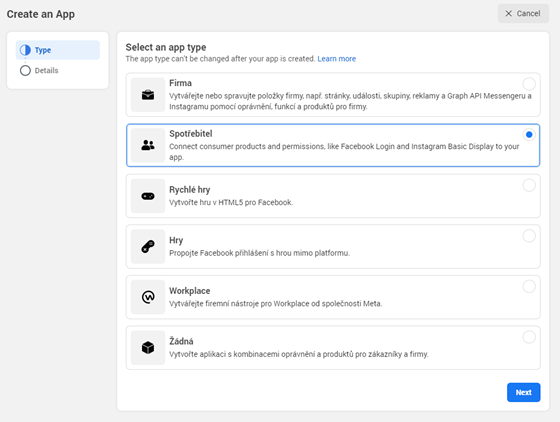Choose the Workplace radio button

click(529, 286)
